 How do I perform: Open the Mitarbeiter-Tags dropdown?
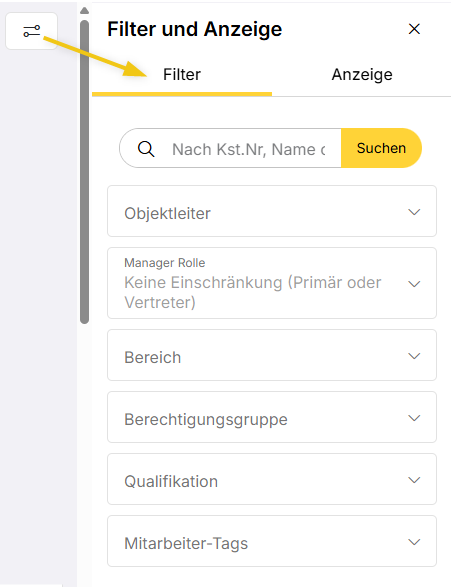point(272,541)
